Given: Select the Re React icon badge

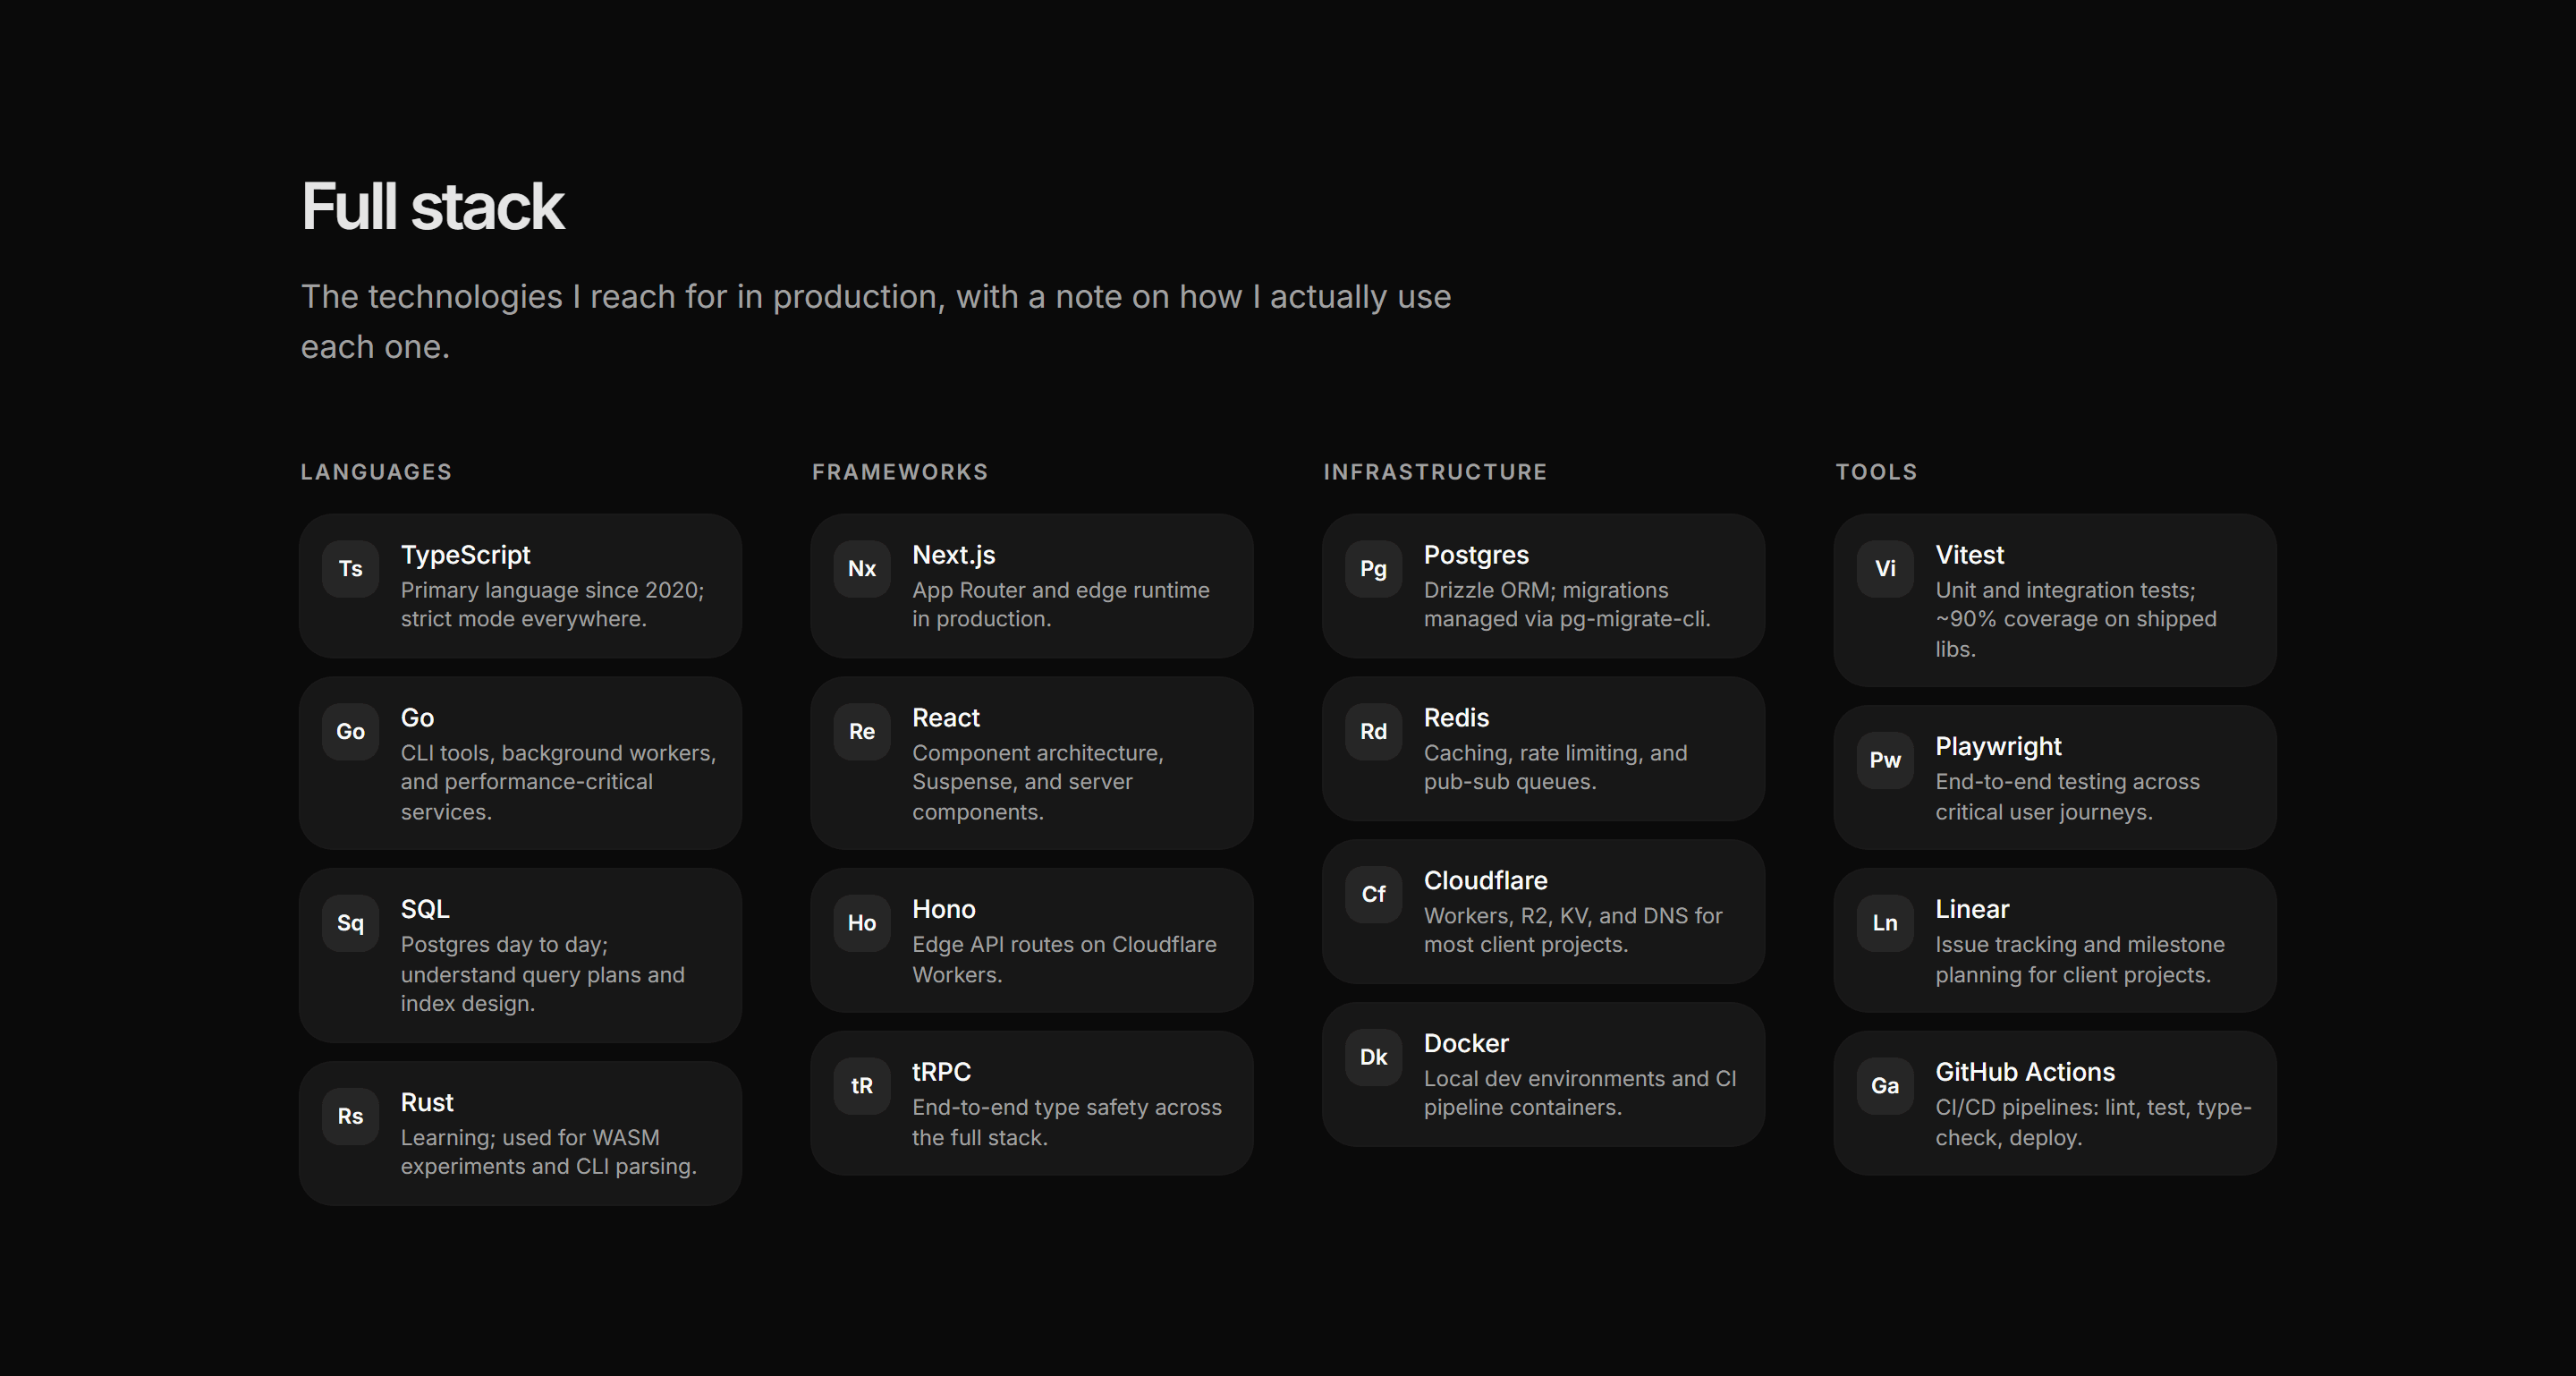Looking at the screenshot, I should click(862, 732).
